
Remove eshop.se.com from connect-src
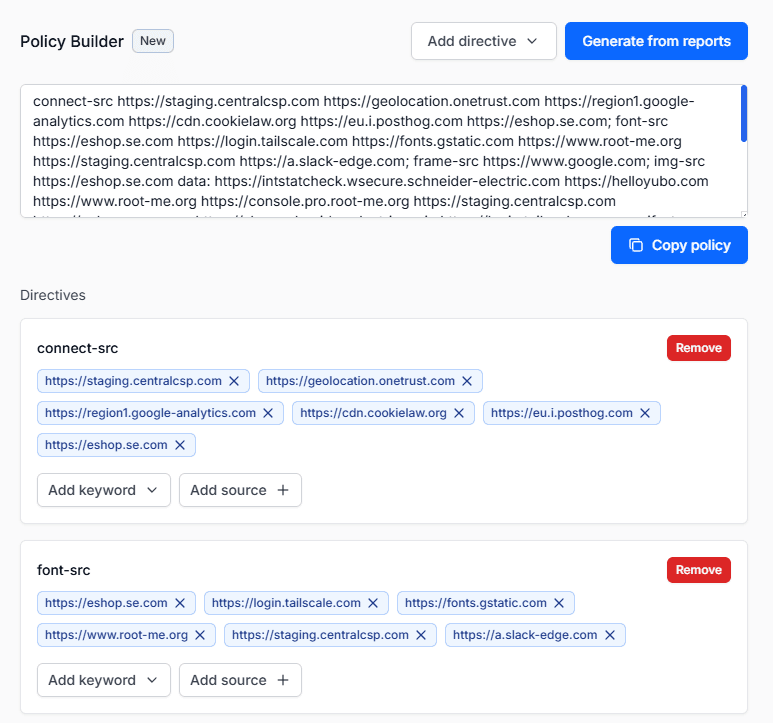[180, 445]
